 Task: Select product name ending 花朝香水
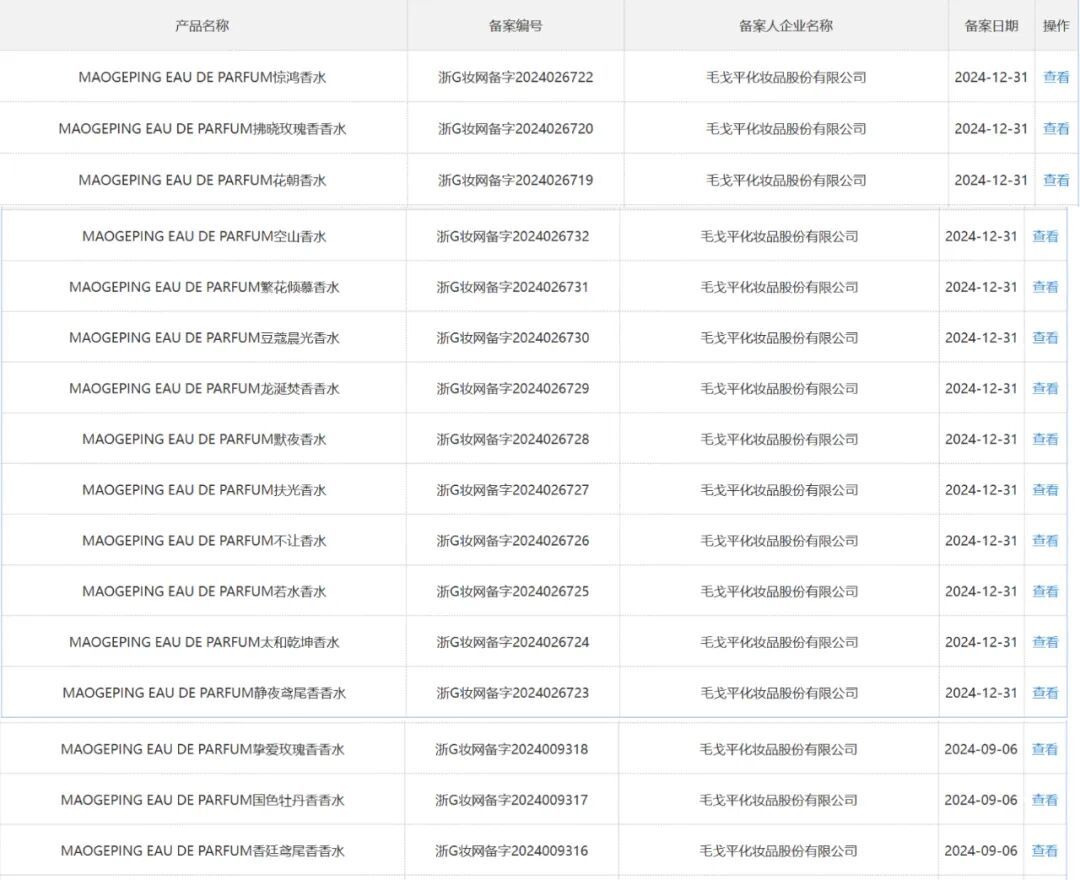tap(202, 180)
